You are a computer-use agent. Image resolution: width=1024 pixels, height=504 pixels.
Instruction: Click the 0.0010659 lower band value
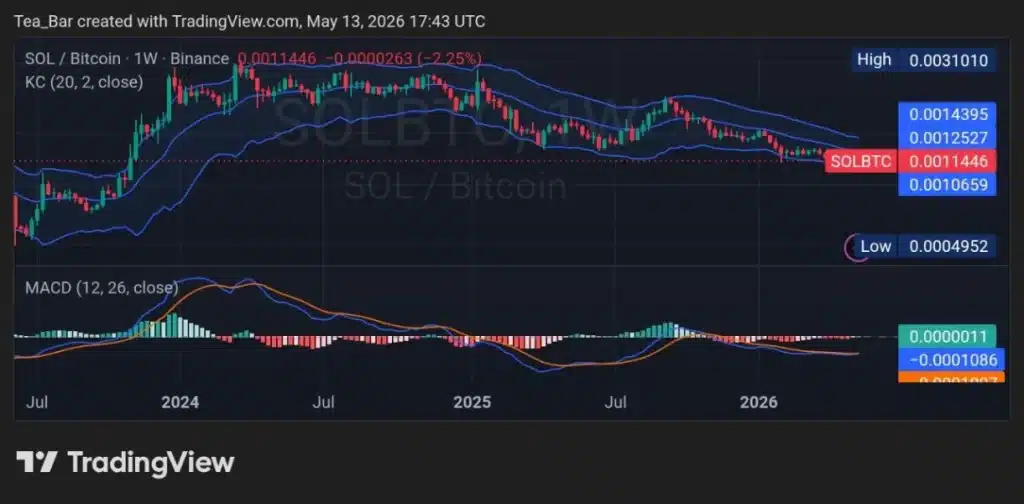click(x=948, y=184)
